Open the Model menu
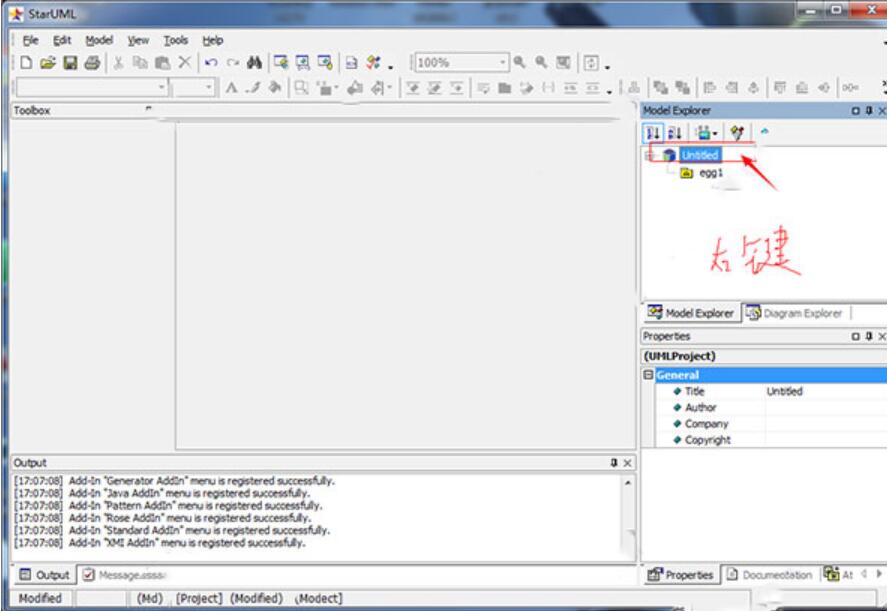 [99, 40]
